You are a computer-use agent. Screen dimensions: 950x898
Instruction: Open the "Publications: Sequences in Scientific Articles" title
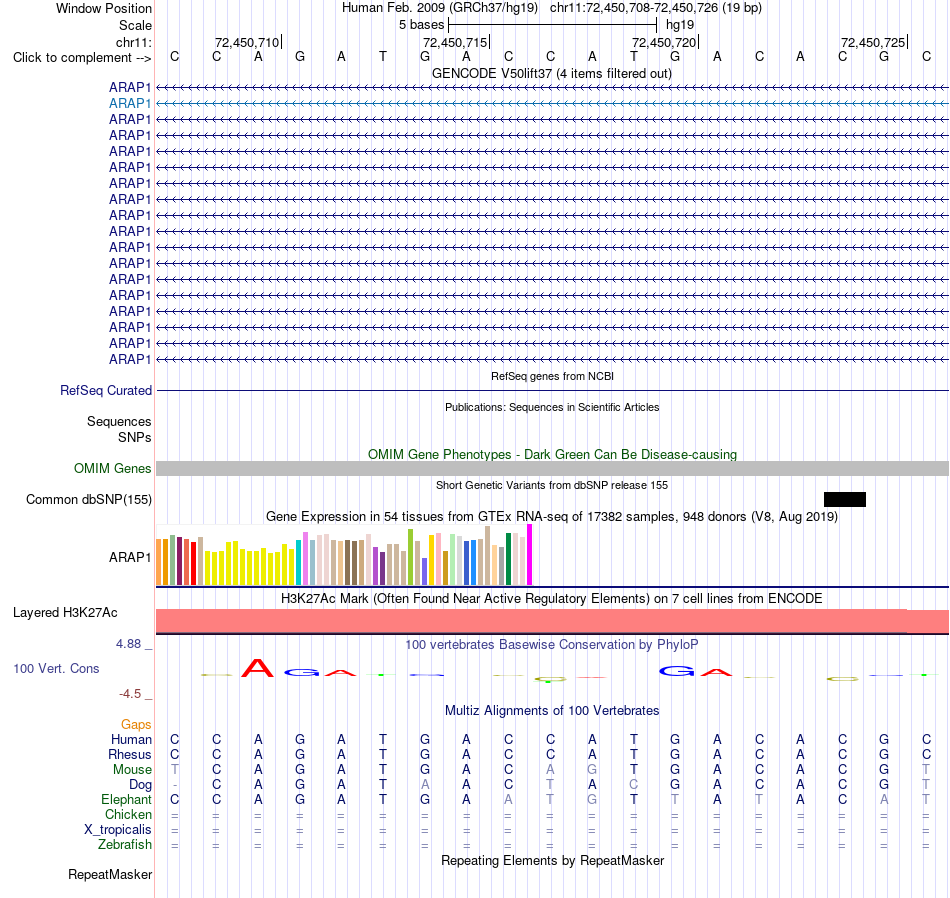(552, 407)
